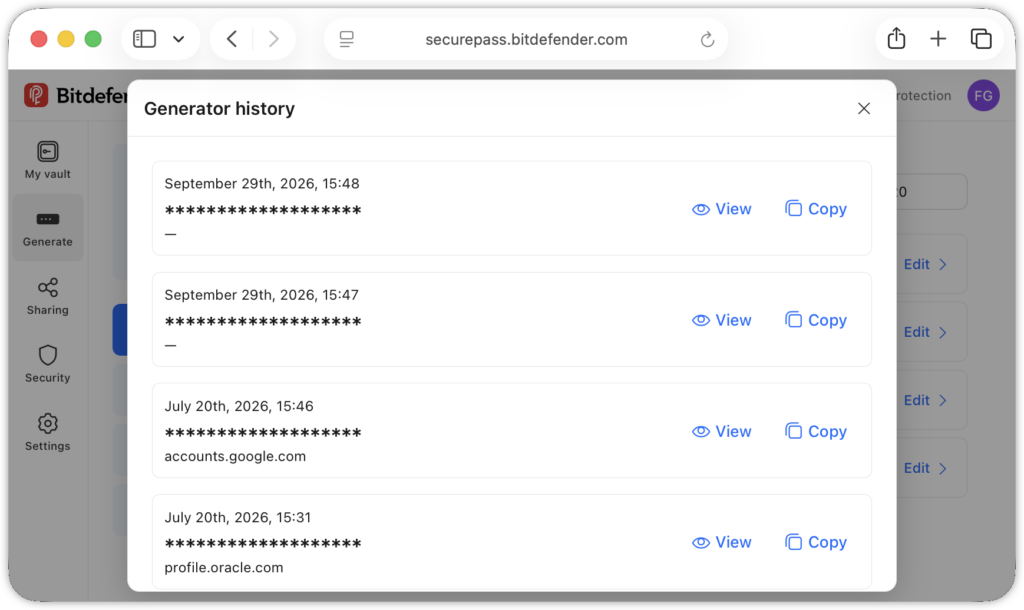Open the Safari Share menu

tap(896, 39)
